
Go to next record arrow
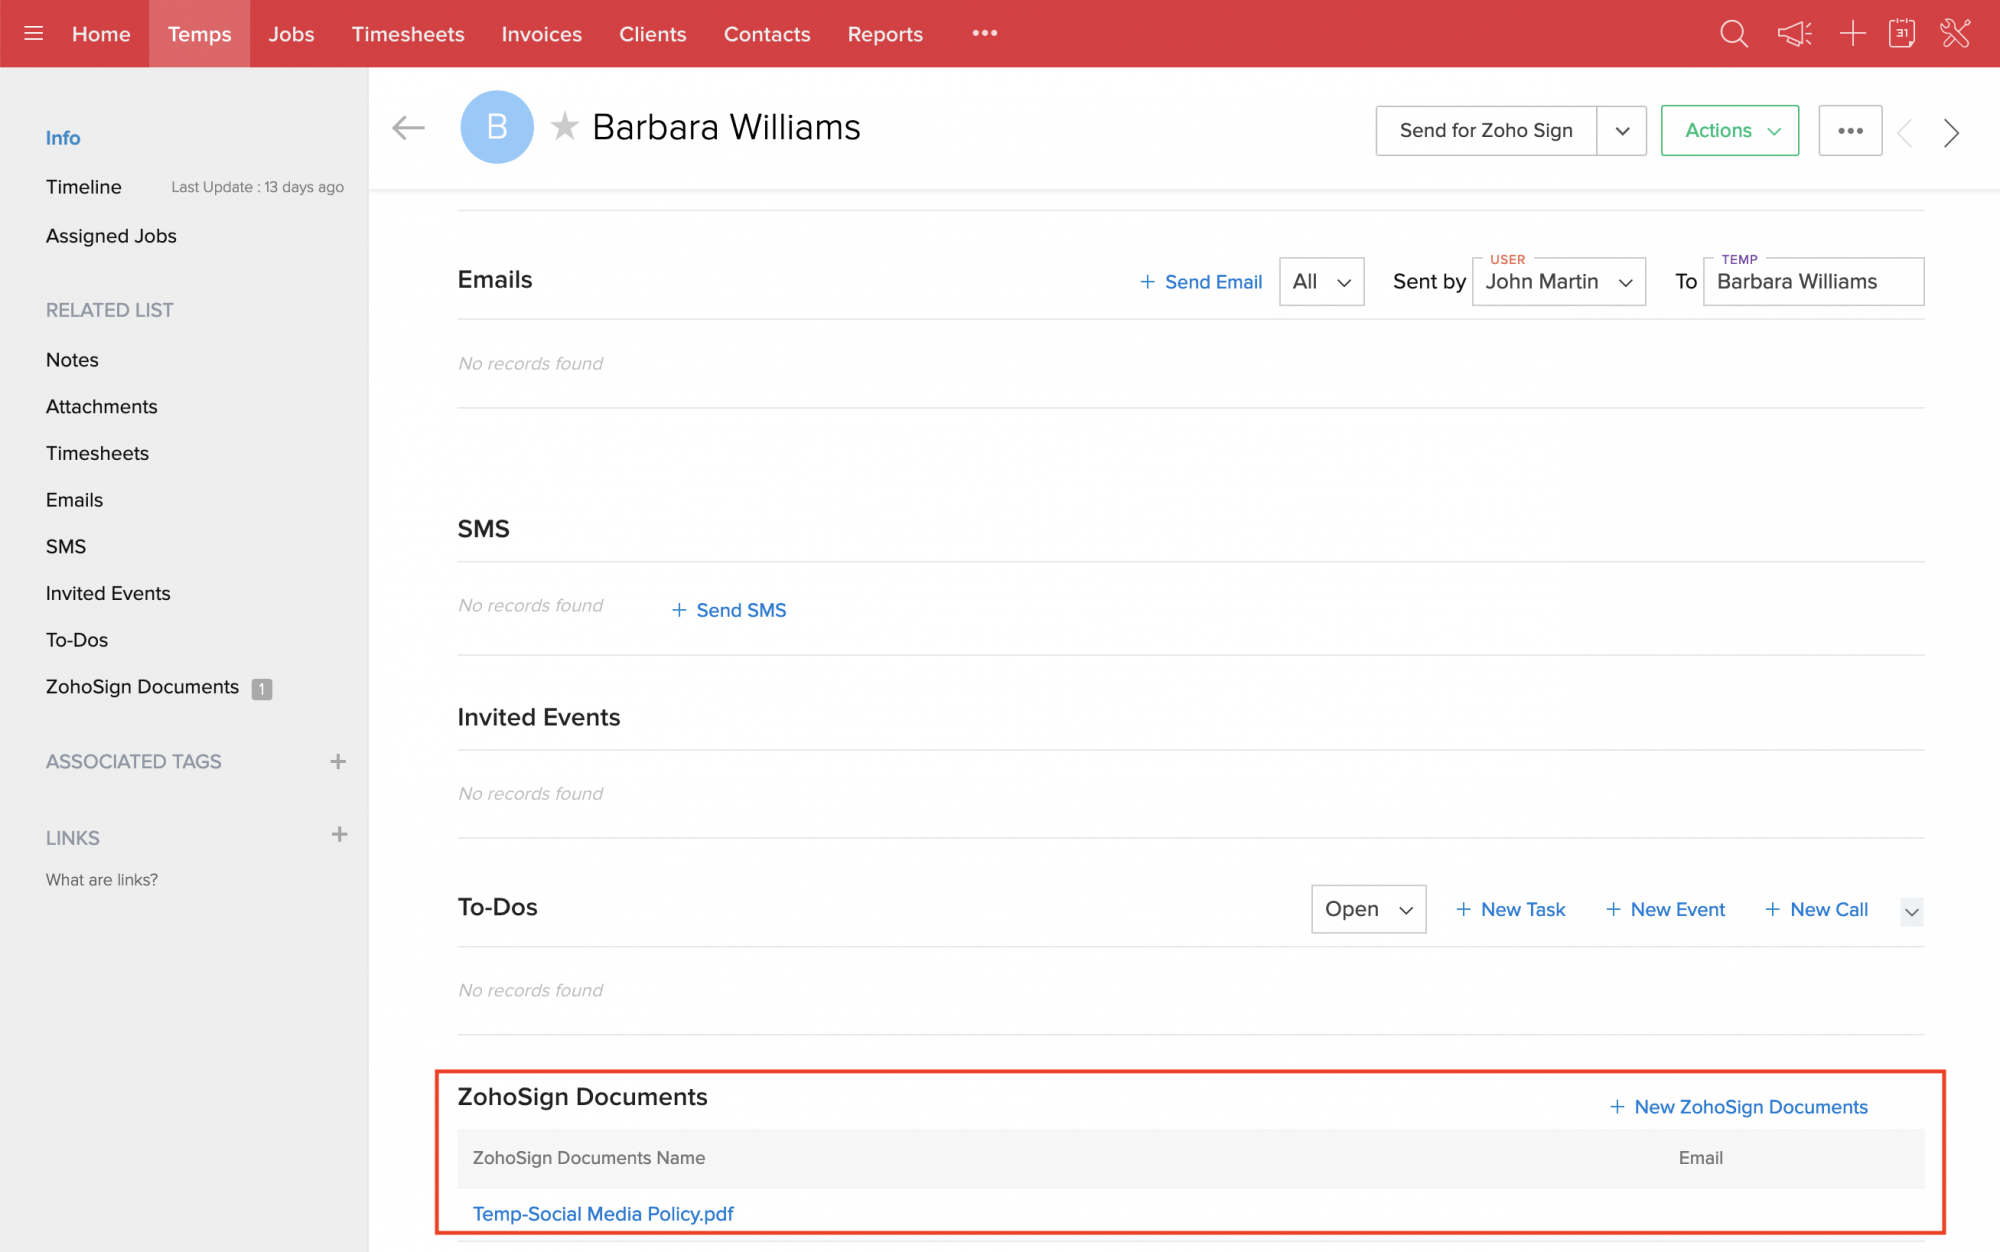1950,132
